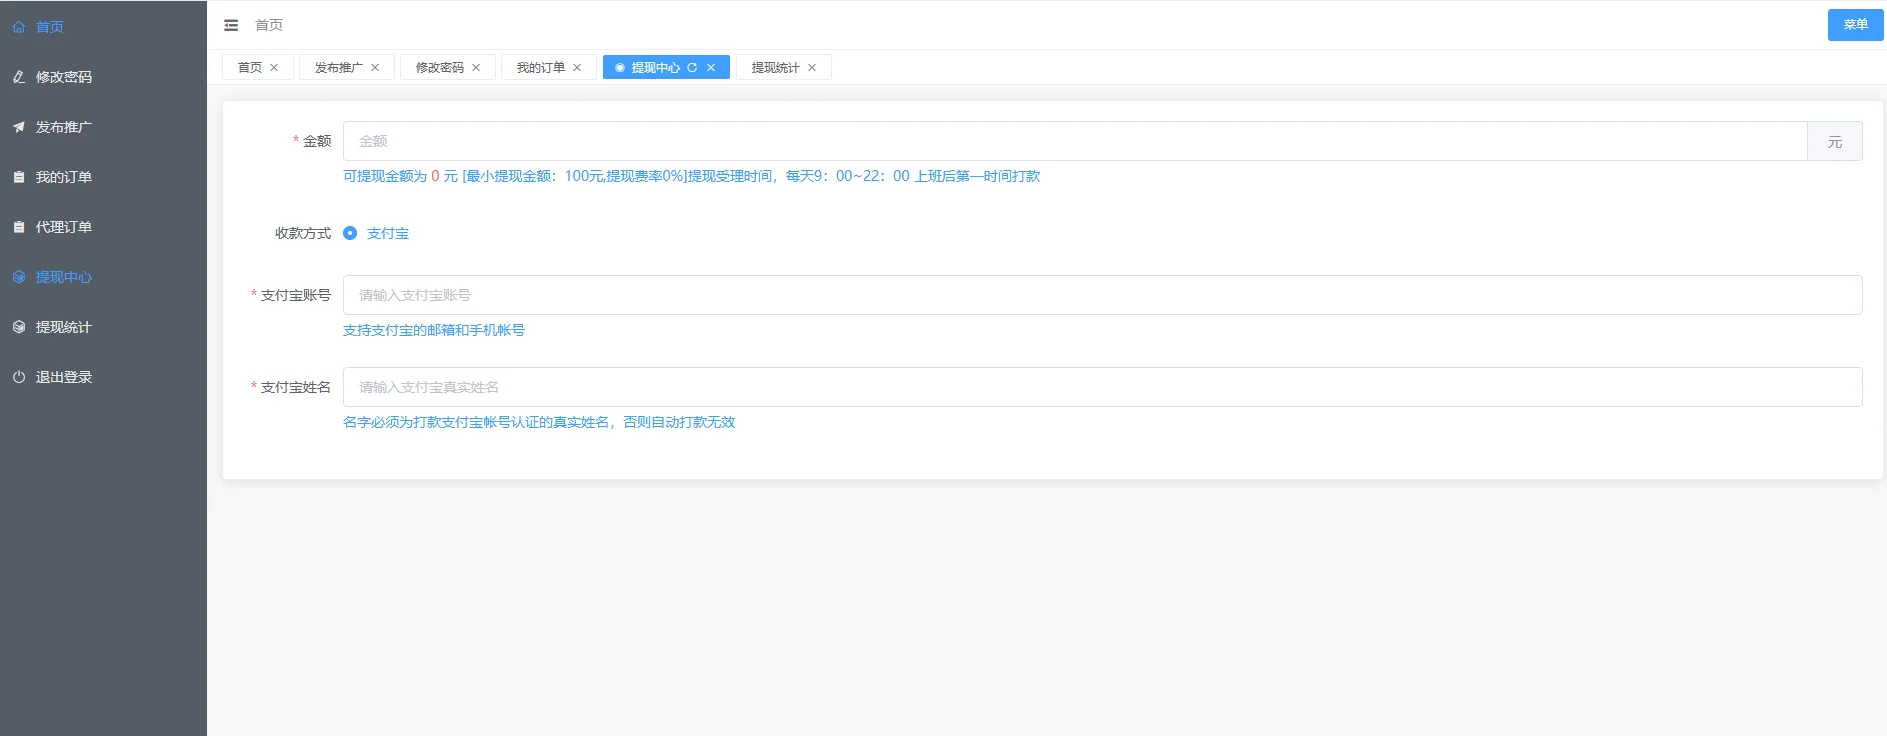Screen dimensions: 1887x736
Task: Close the 首页 tab with its X
Action: click(274, 68)
